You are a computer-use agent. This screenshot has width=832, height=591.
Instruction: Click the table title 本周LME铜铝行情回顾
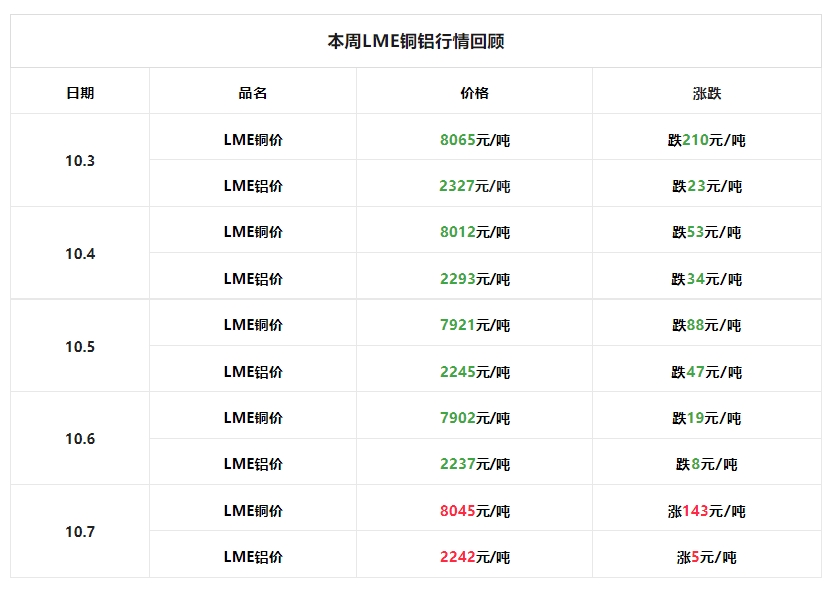[x=415, y=42]
